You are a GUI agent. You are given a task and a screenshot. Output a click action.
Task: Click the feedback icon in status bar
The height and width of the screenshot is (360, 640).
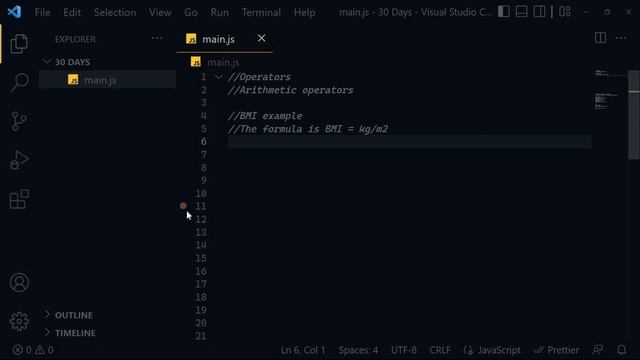click(598, 350)
